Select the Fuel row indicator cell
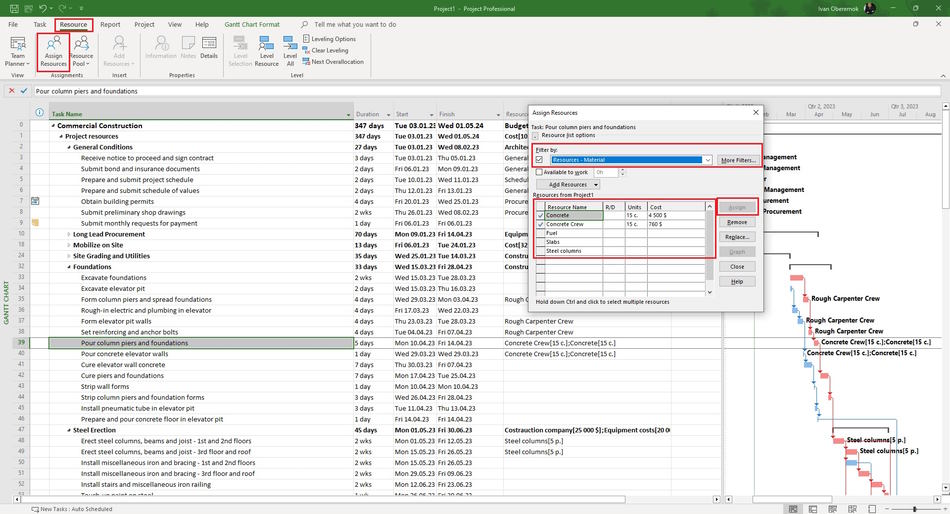 [x=540, y=233]
